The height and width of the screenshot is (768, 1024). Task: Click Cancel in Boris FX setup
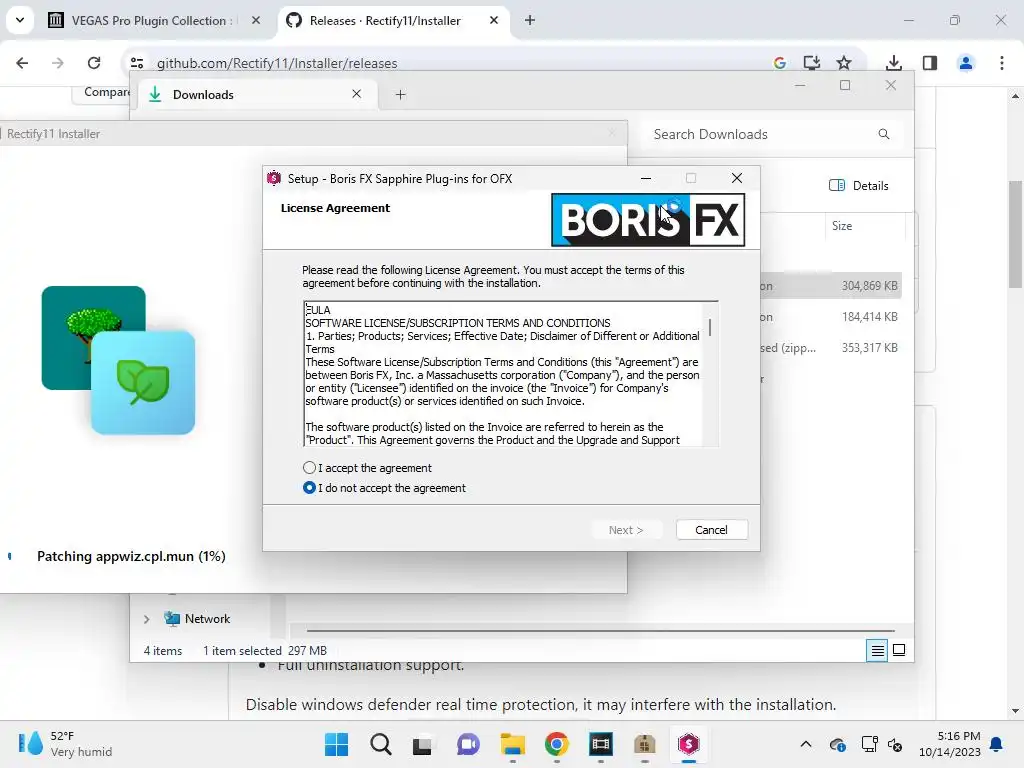(x=711, y=530)
